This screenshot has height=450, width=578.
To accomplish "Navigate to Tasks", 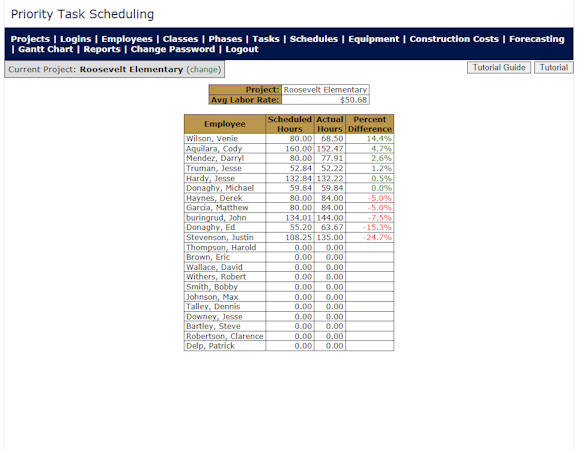I will 266,39.
